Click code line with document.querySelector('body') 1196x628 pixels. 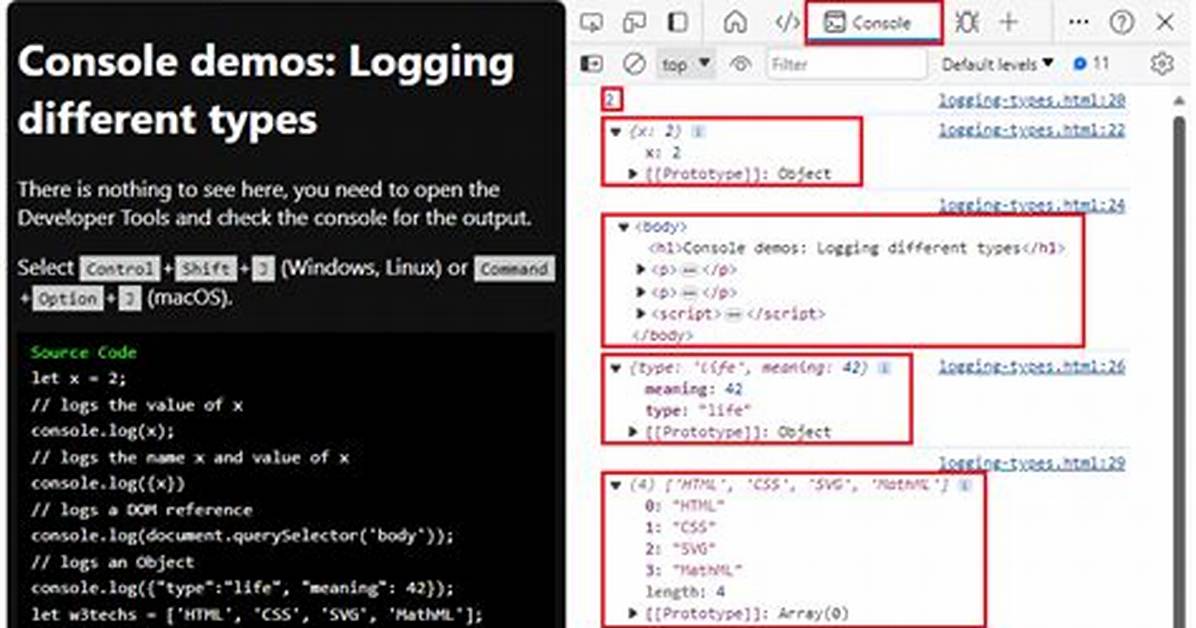243,536
